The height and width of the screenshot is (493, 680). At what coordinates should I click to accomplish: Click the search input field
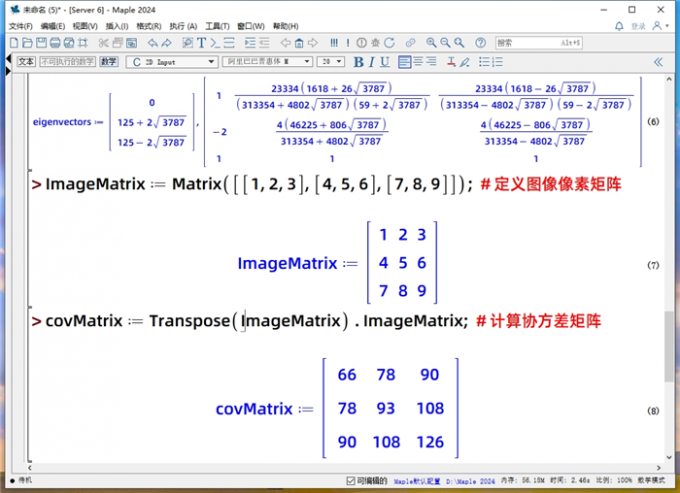tap(539, 42)
